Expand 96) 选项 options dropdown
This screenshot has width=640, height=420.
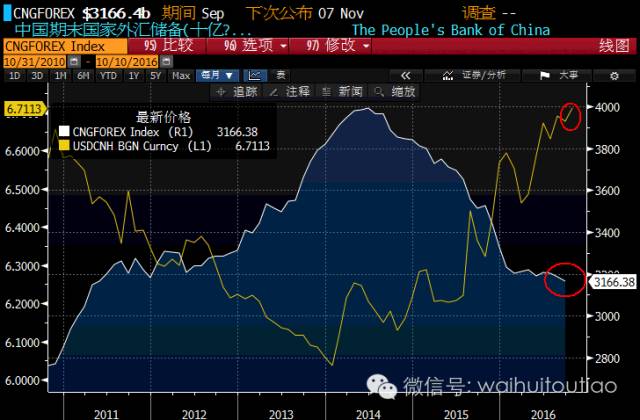(248, 46)
